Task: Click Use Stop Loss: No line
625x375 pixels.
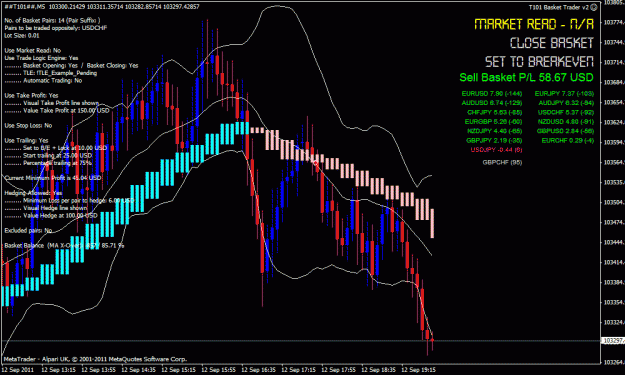Action: tap(28, 125)
